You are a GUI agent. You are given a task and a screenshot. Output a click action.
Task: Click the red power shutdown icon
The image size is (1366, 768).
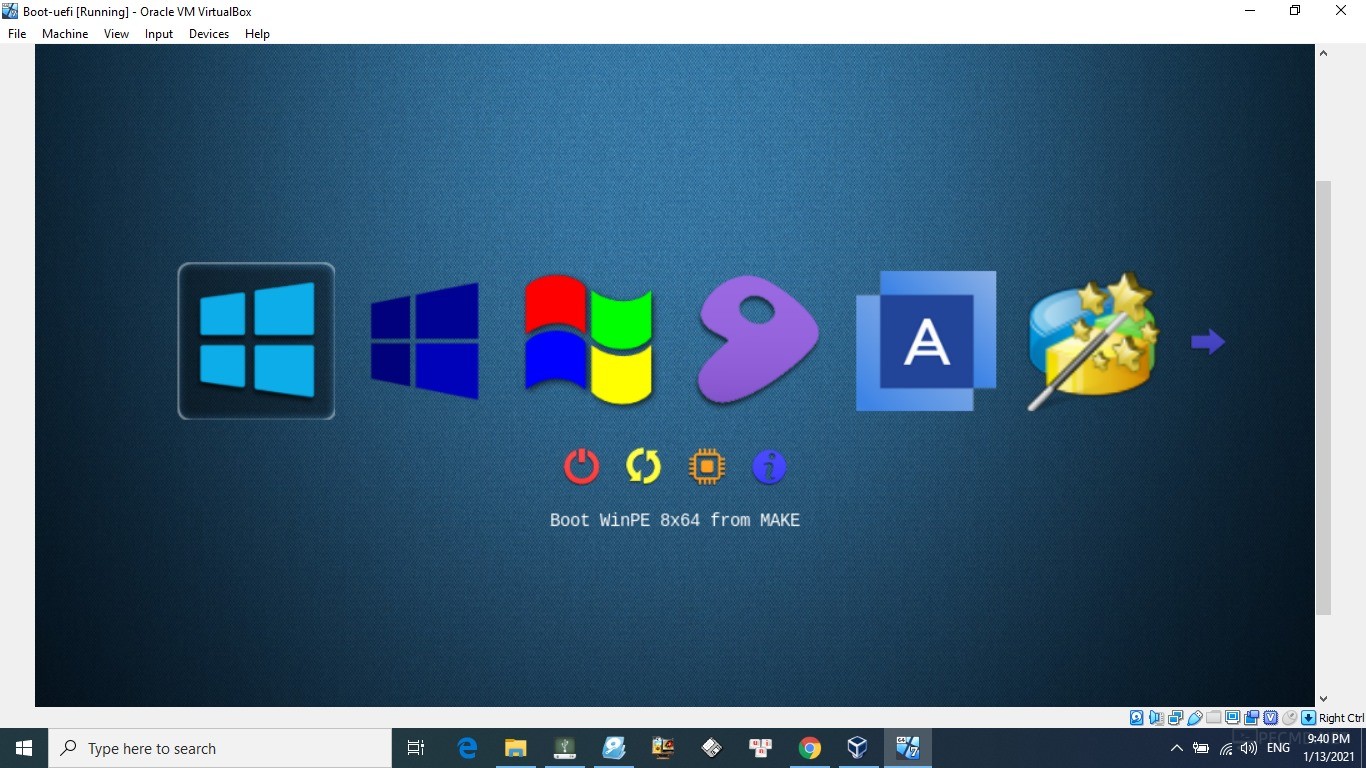pyautogui.click(x=582, y=466)
